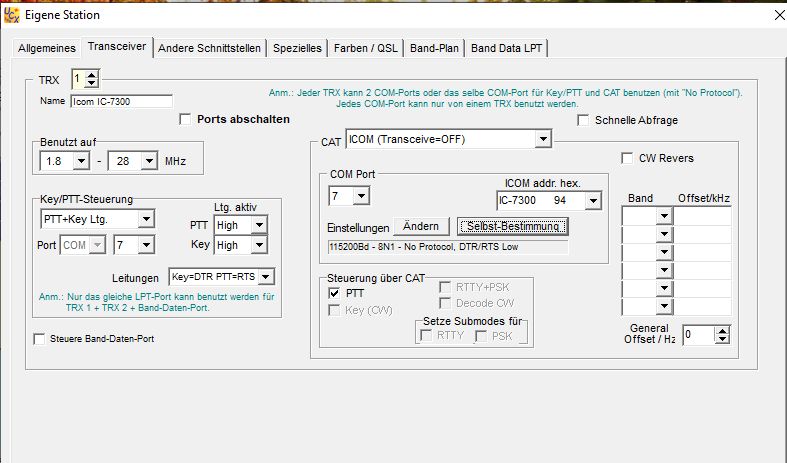Image resolution: width=787 pixels, height=463 pixels.
Task: Enable Ports abschalten checkbox
Action: [x=185, y=120]
